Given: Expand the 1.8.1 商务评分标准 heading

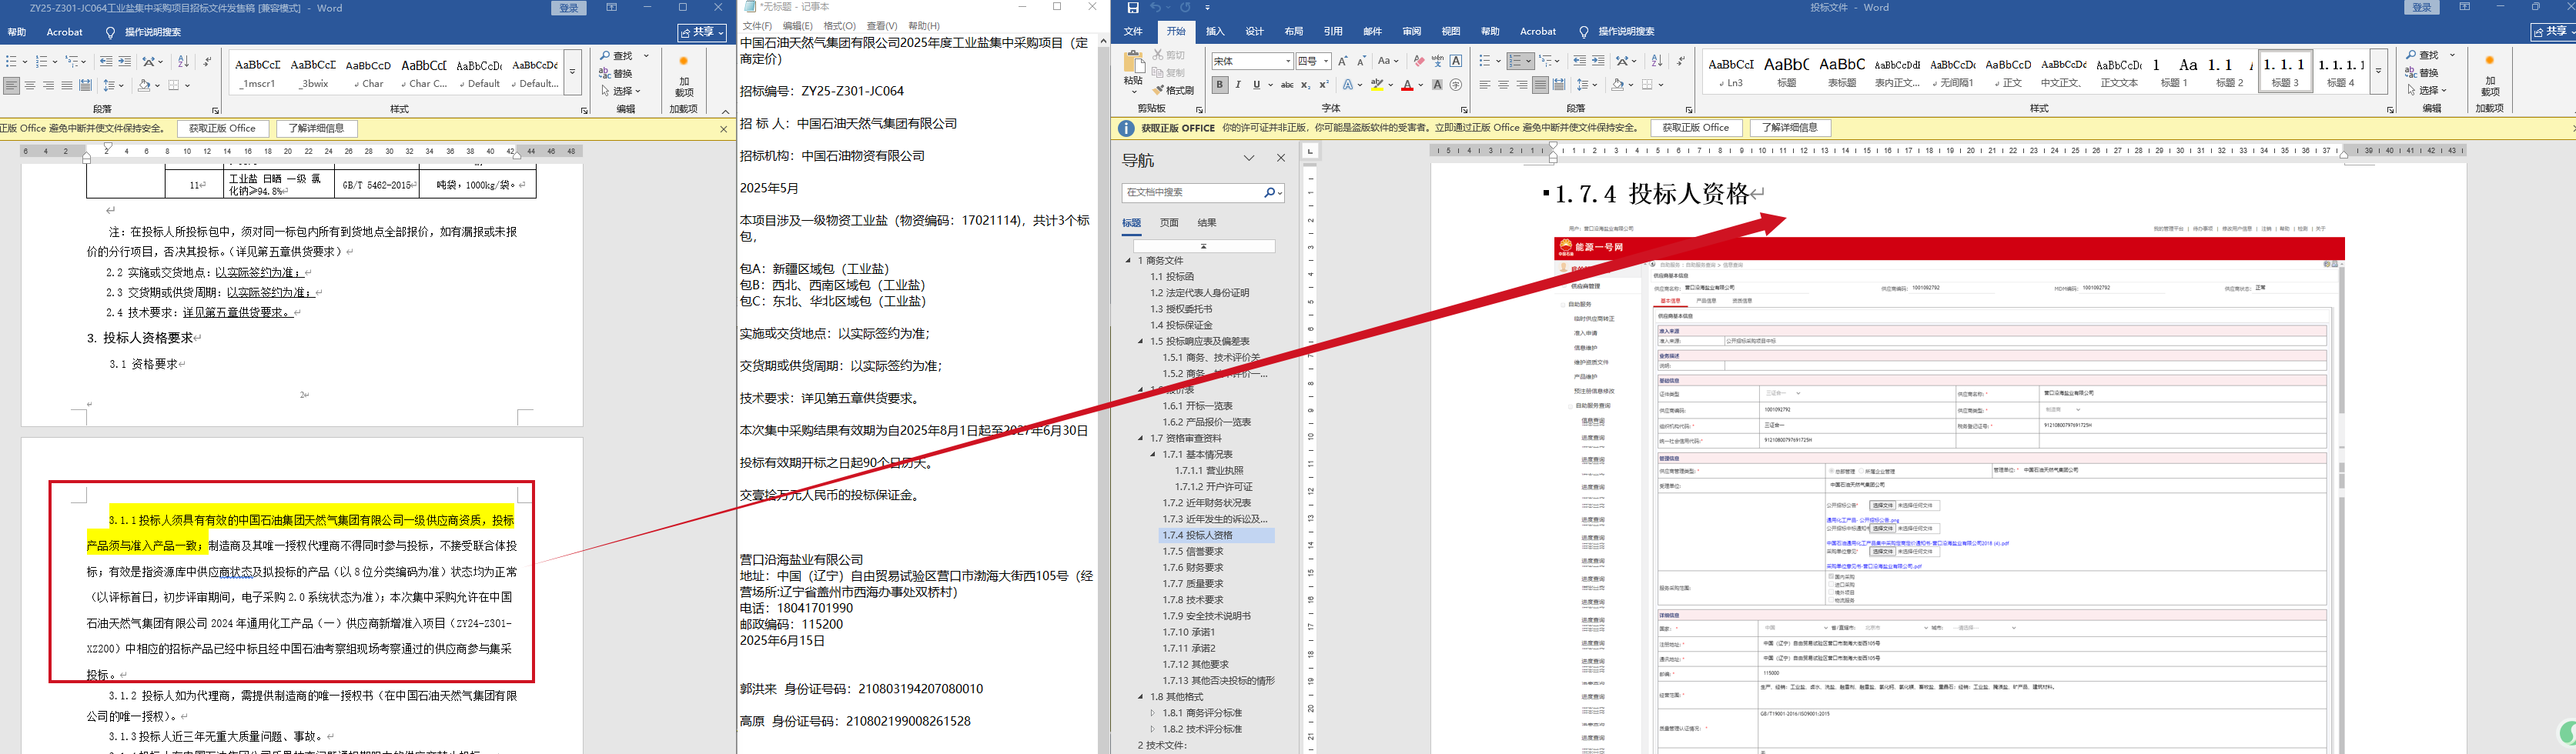Looking at the screenshot, I should coord(1153,713).
